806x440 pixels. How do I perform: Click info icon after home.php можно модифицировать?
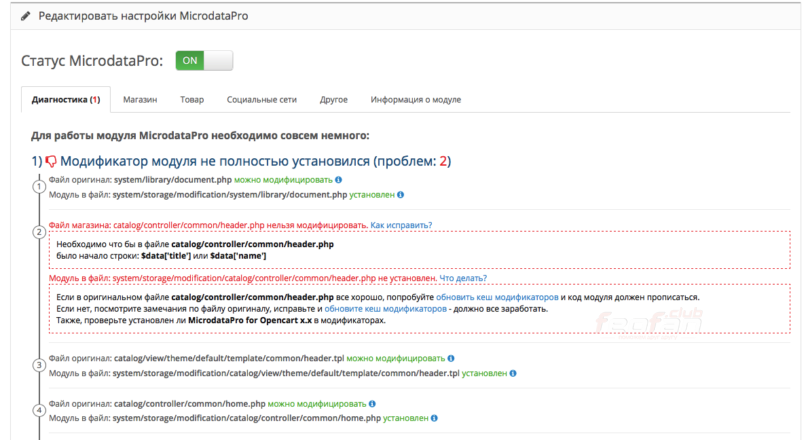pyautogui.click(x=372, y=404)
